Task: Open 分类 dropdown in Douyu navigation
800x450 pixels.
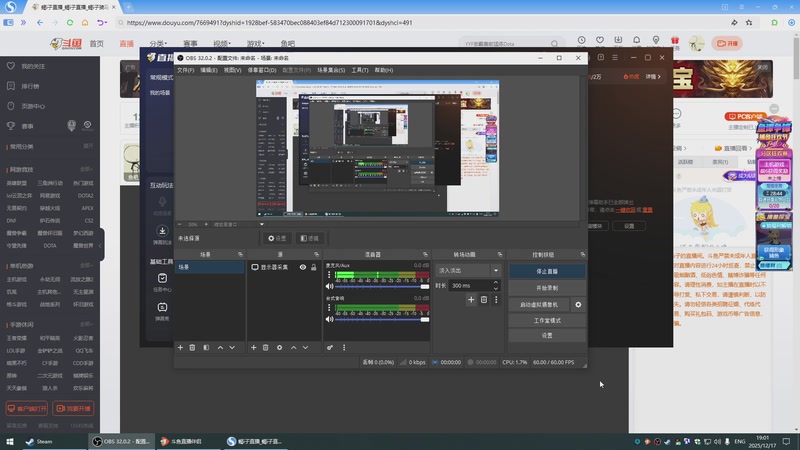Action: 159,44
